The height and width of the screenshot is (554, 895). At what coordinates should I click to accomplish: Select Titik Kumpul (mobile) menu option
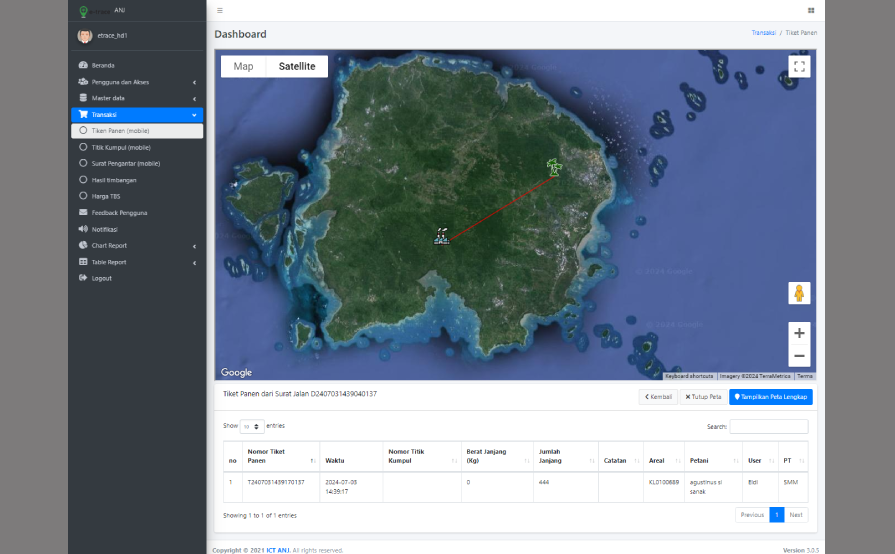click(x=120, y=147)
